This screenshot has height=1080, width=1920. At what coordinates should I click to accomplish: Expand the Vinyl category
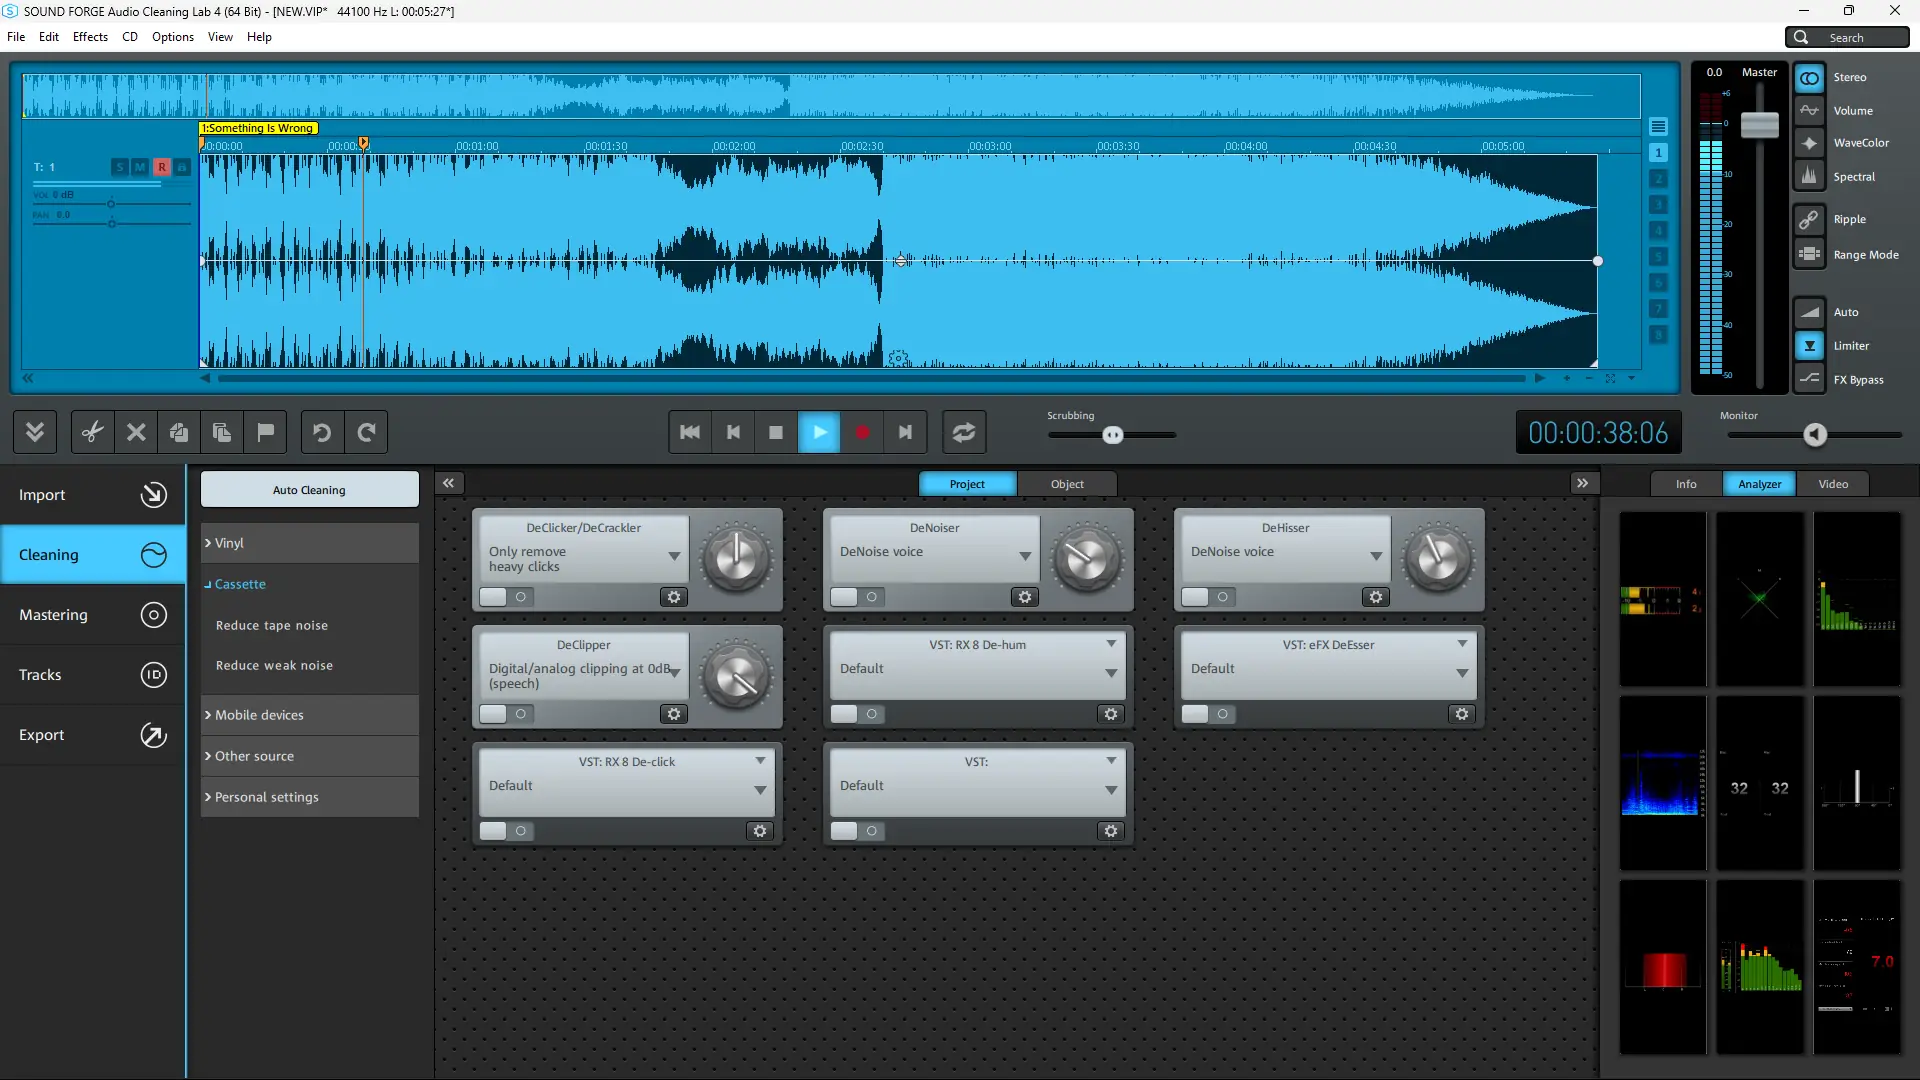229,543
